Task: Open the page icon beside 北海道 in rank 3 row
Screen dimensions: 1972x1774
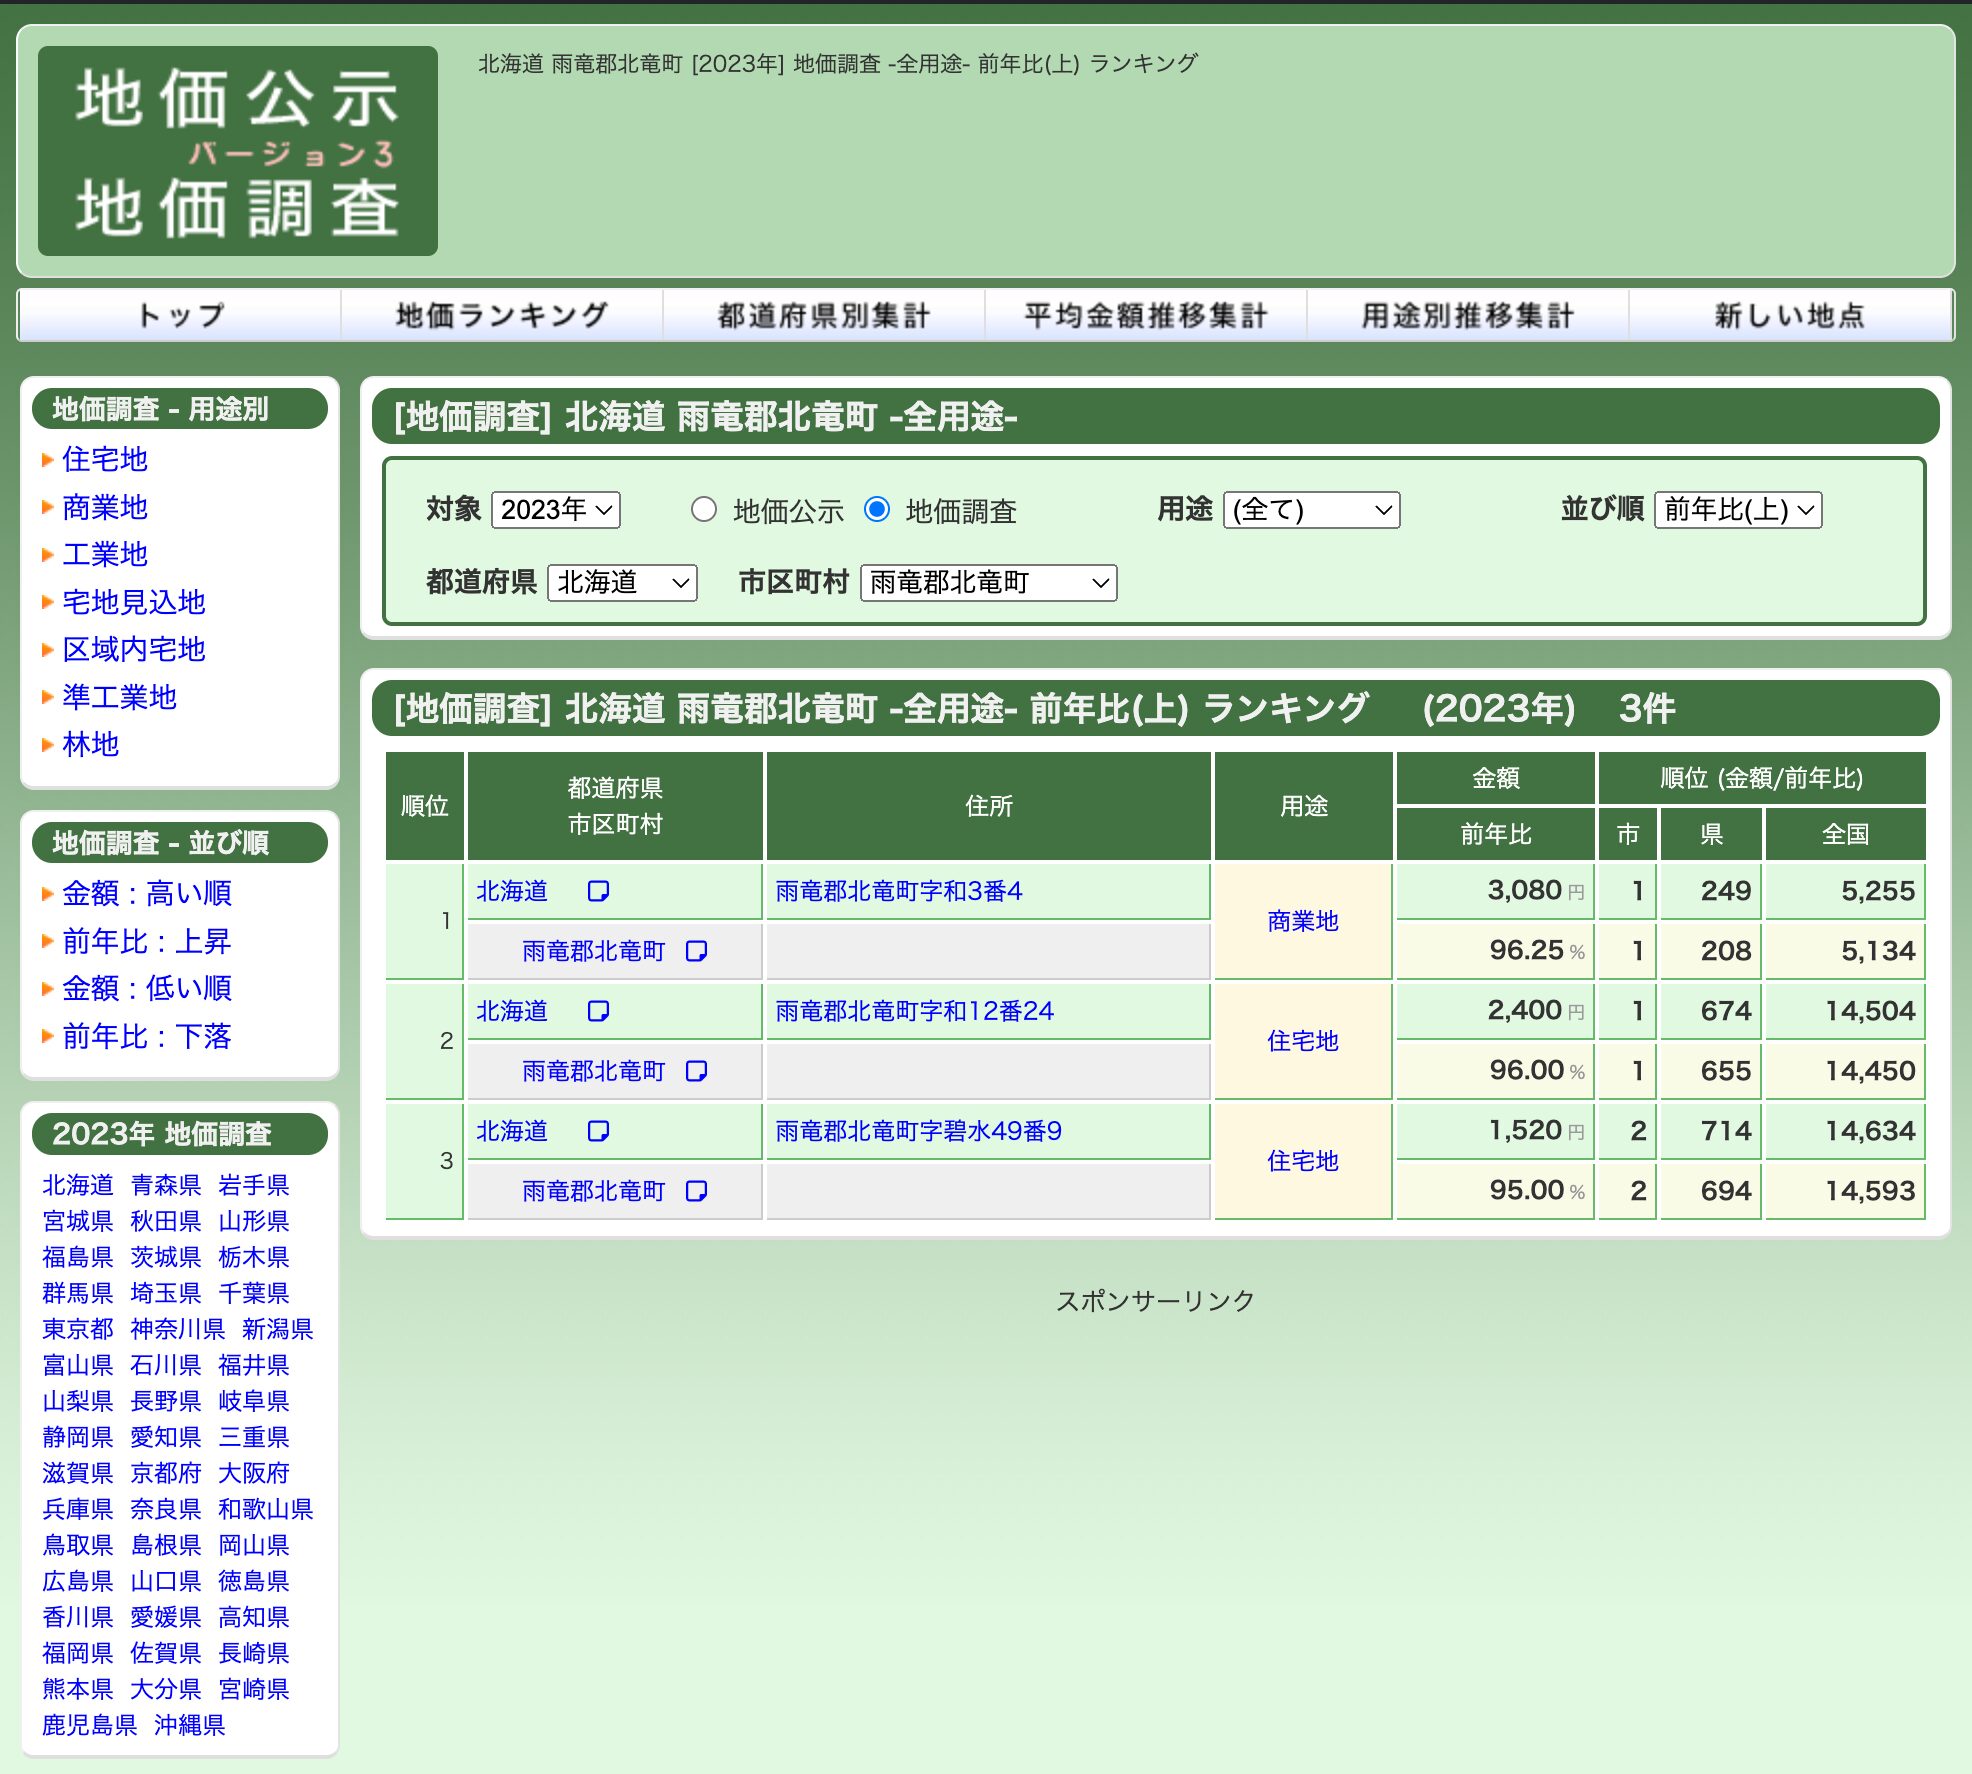Action: (x=598, y=1131)
